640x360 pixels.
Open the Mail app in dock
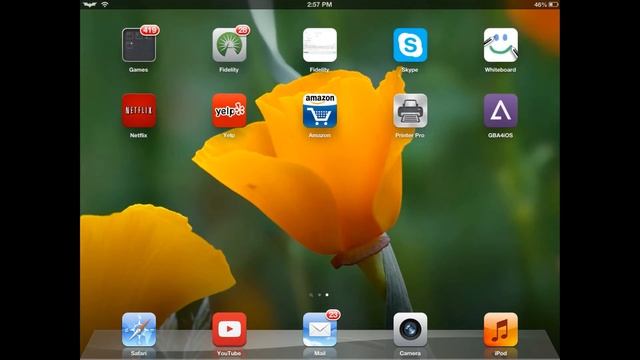(x=320, y=329)
